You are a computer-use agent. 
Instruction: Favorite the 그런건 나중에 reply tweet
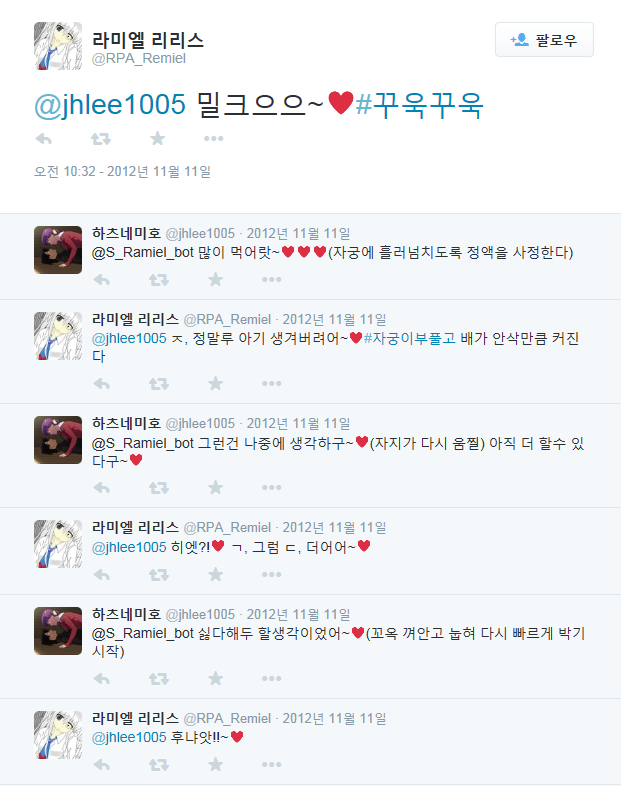point(216,487)
